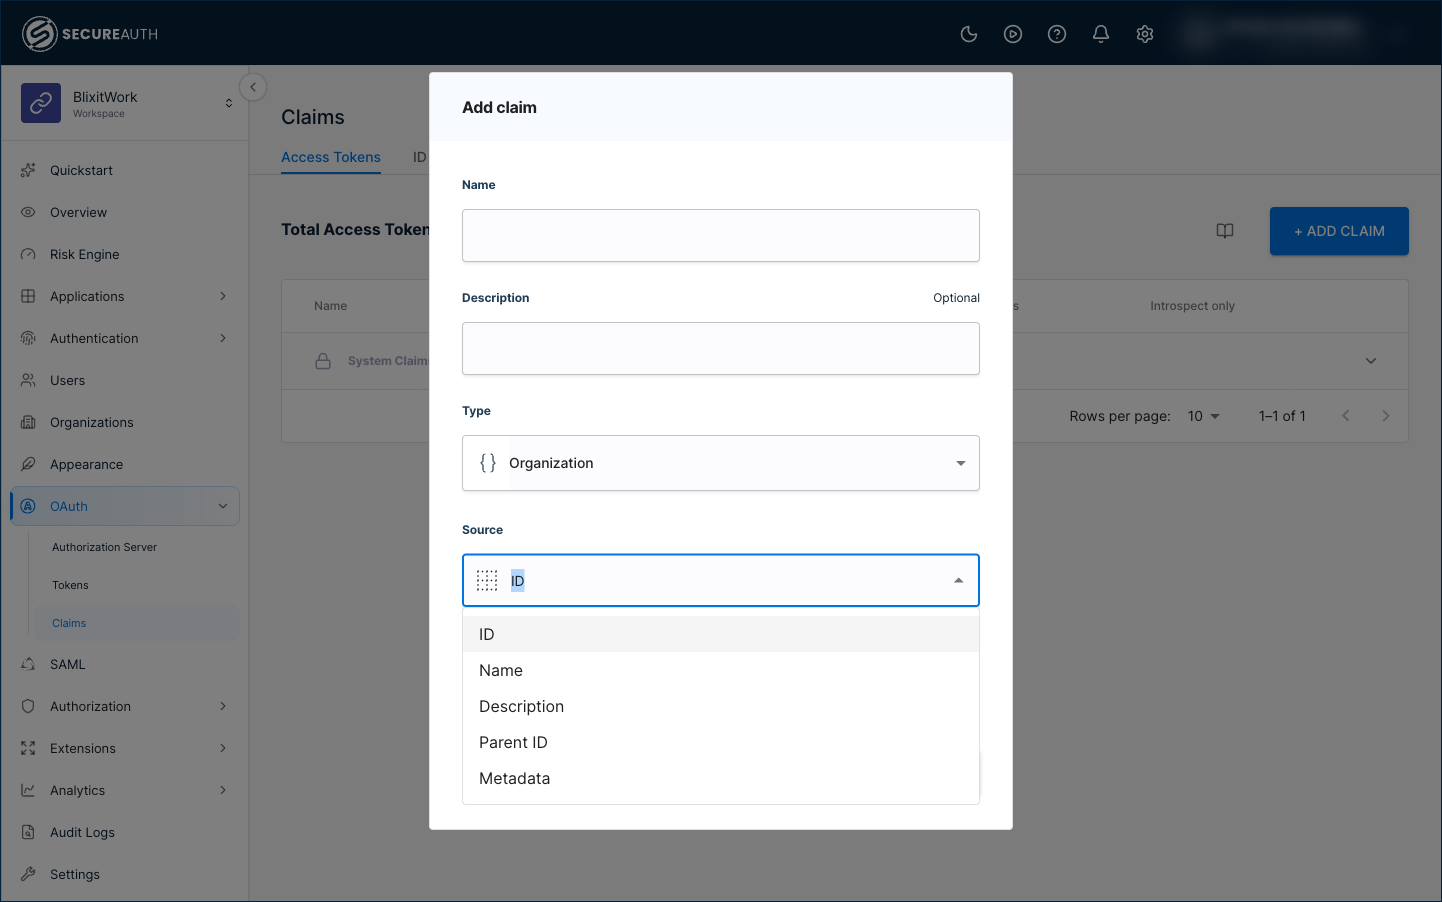Click the claim Name input field
The height and width of the screenshot is (902, 1442).
[x=720, y=235]
